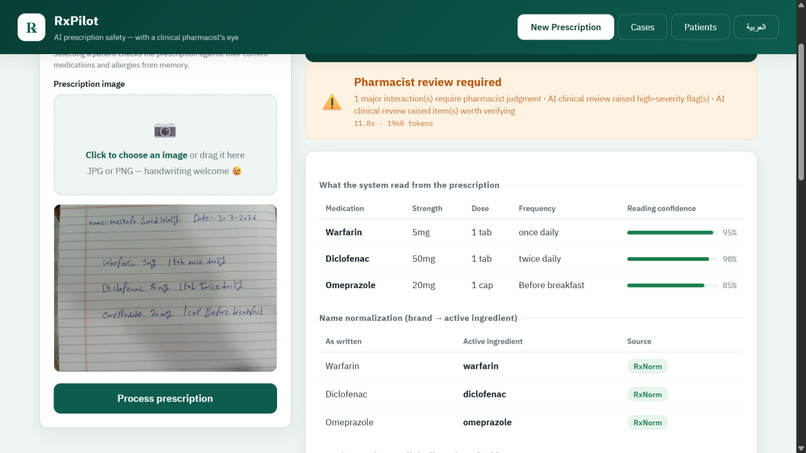The width and height of the screenshot is (806, 453).
Task: Click the RxPilot R logo icon
Action: tap(31, 27)
